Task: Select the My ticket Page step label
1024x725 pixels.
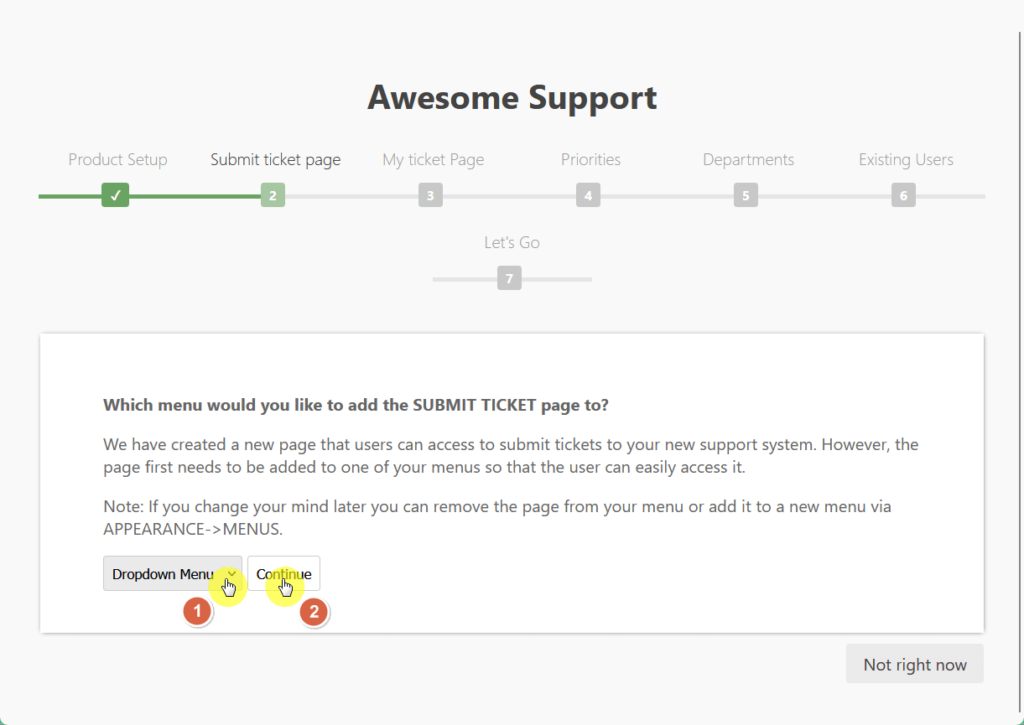Action: tap(433, 160)
